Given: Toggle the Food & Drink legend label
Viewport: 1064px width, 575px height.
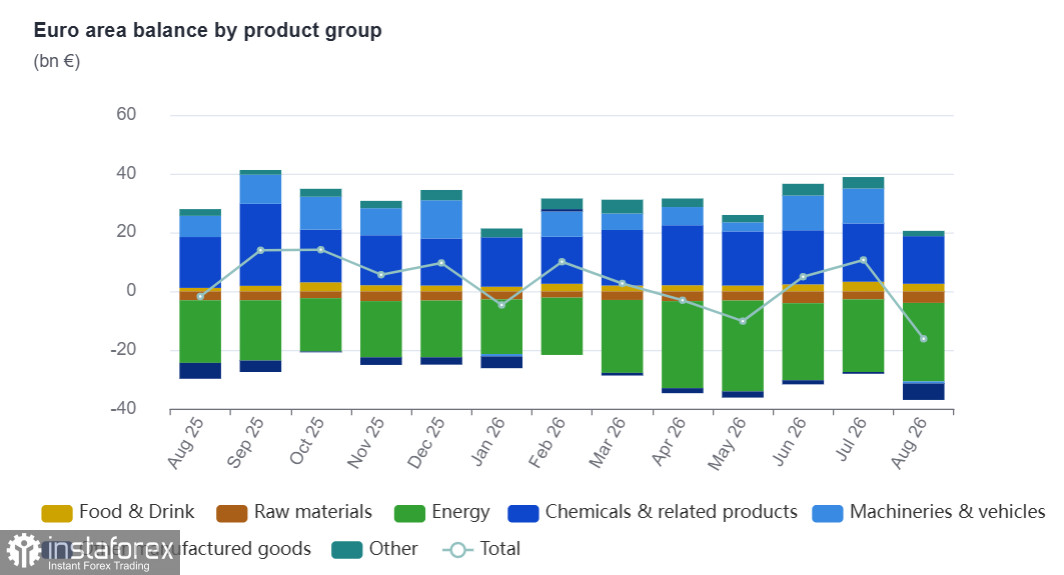Looking at the screenshot, I should click(x=136, y=512).
